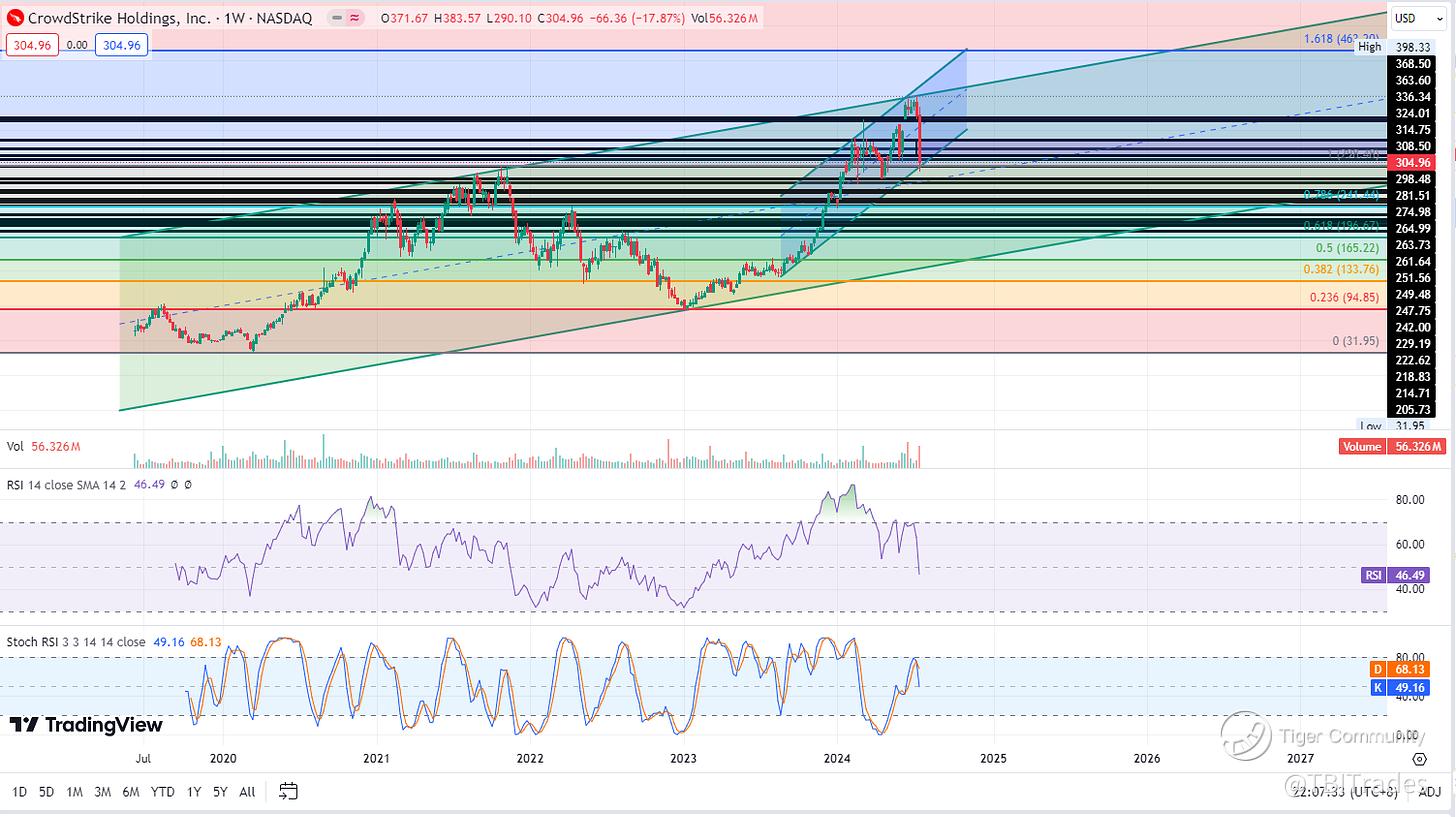Click the red 304.96 sell price box

coord(33,44)
